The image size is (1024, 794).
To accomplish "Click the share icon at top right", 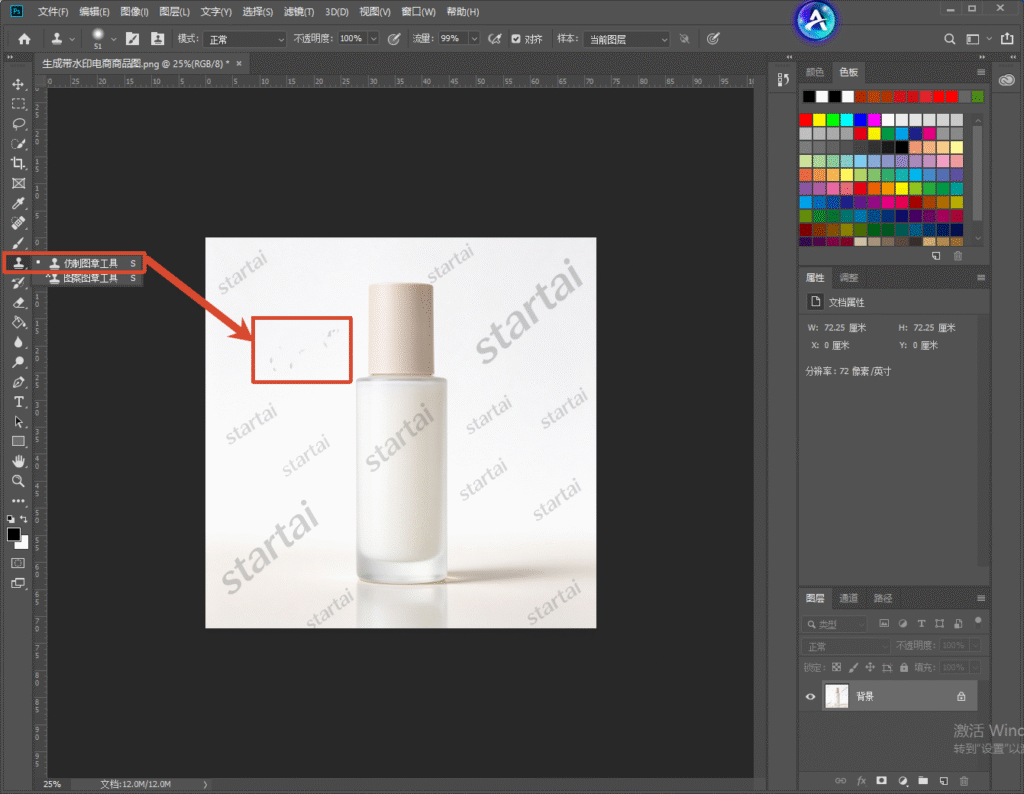I will [1007, 39].
